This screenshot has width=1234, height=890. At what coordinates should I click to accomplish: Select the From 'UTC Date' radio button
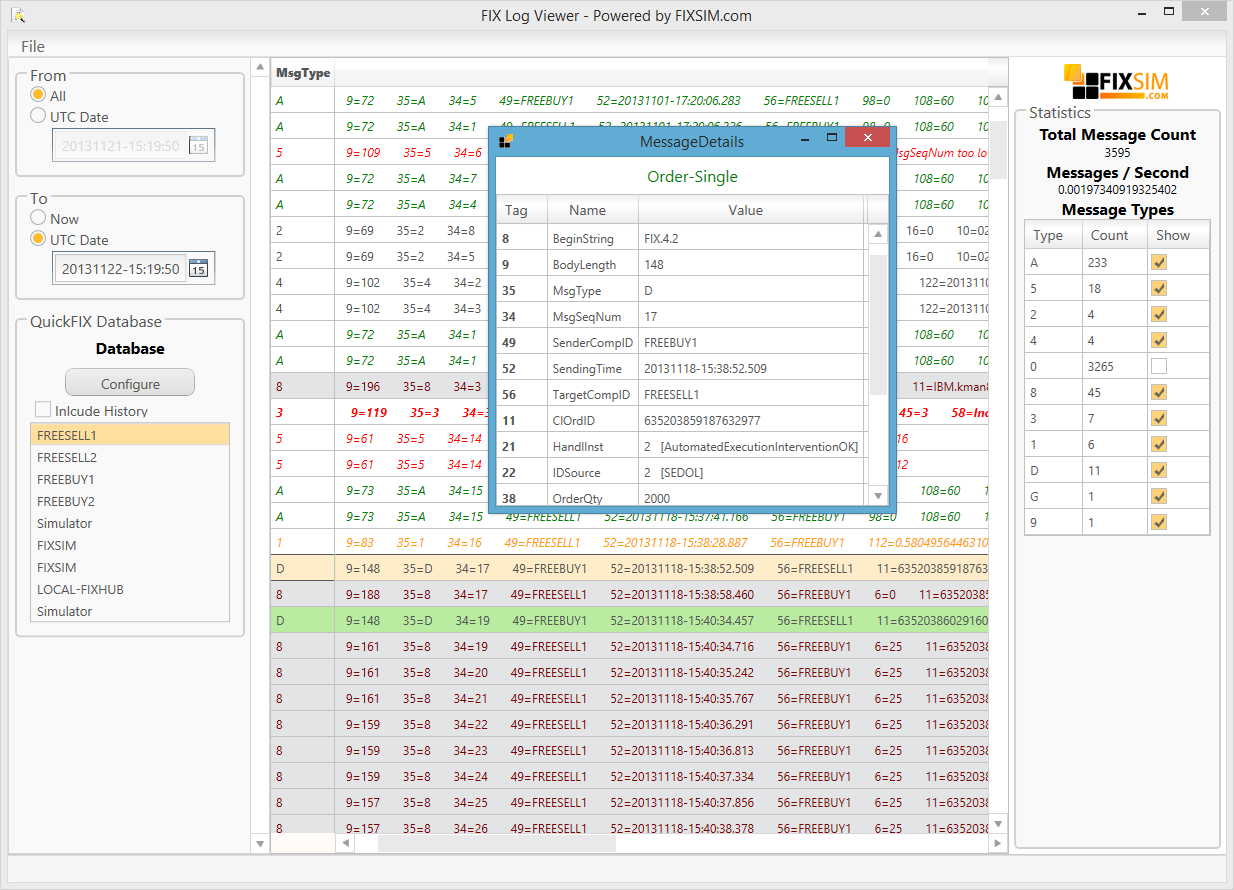click(38, 116)
